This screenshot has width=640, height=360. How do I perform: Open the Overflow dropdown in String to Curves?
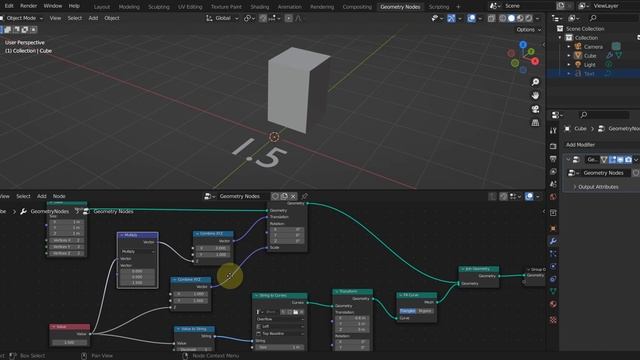point(280,319)
